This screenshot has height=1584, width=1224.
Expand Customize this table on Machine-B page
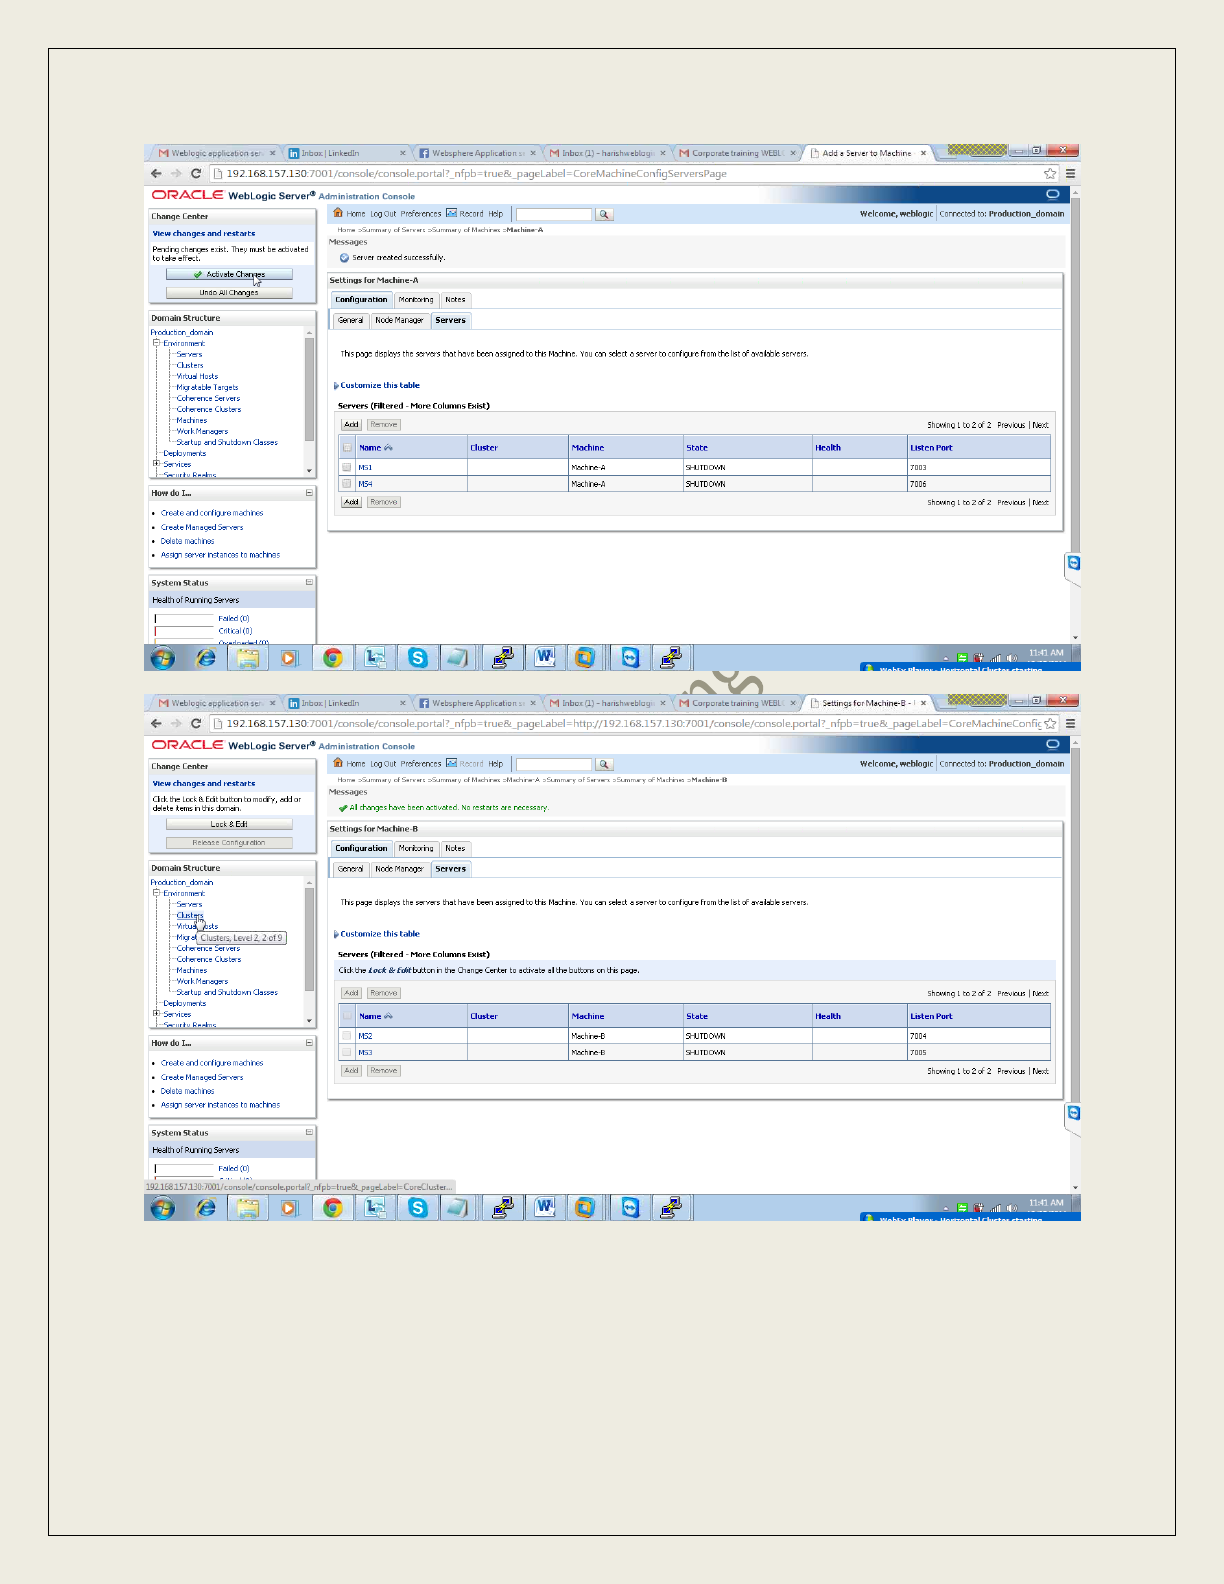(x=336, y=934)
